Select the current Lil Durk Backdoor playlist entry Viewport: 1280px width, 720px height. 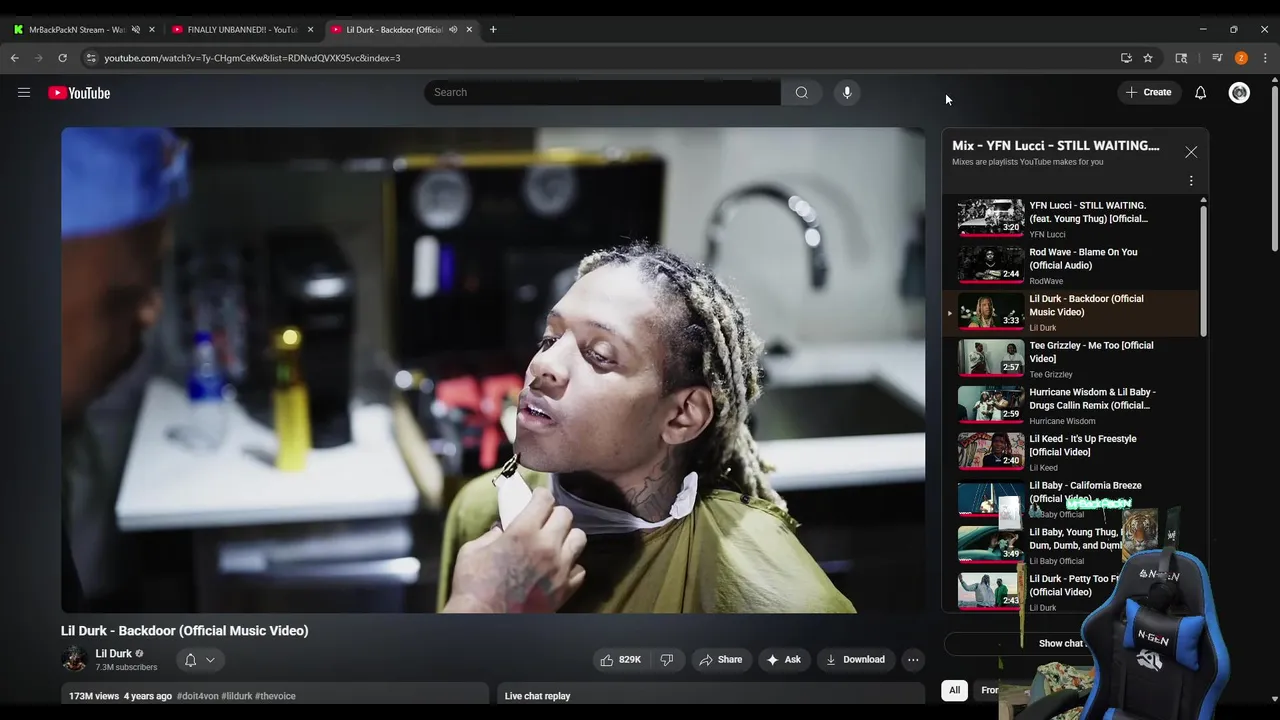click(x=1070, y=312)
